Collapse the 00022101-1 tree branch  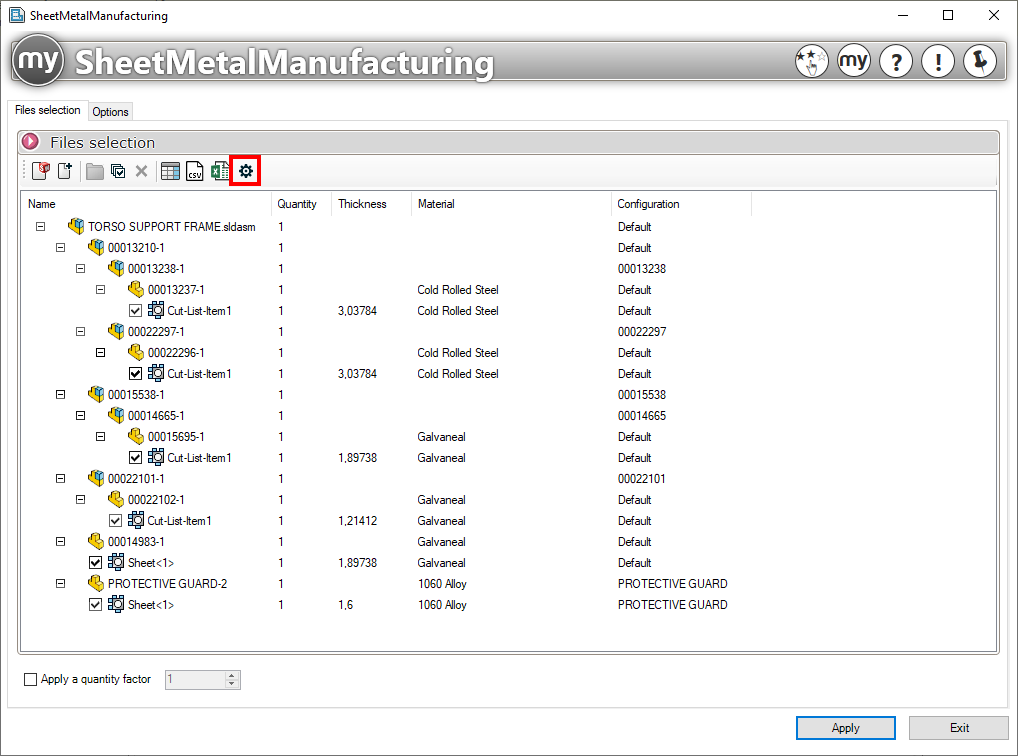click(60, 478)
